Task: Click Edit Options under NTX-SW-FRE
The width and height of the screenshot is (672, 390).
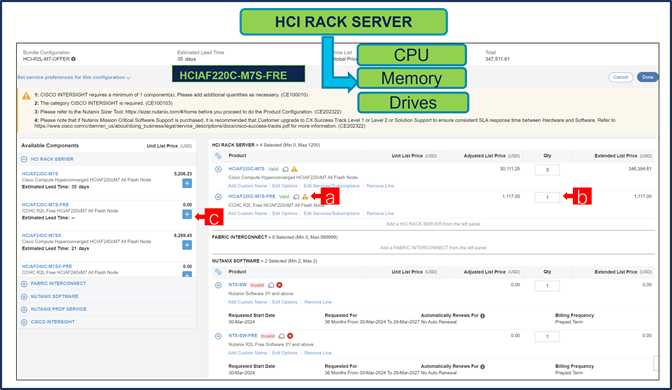Action: [285, 353]
